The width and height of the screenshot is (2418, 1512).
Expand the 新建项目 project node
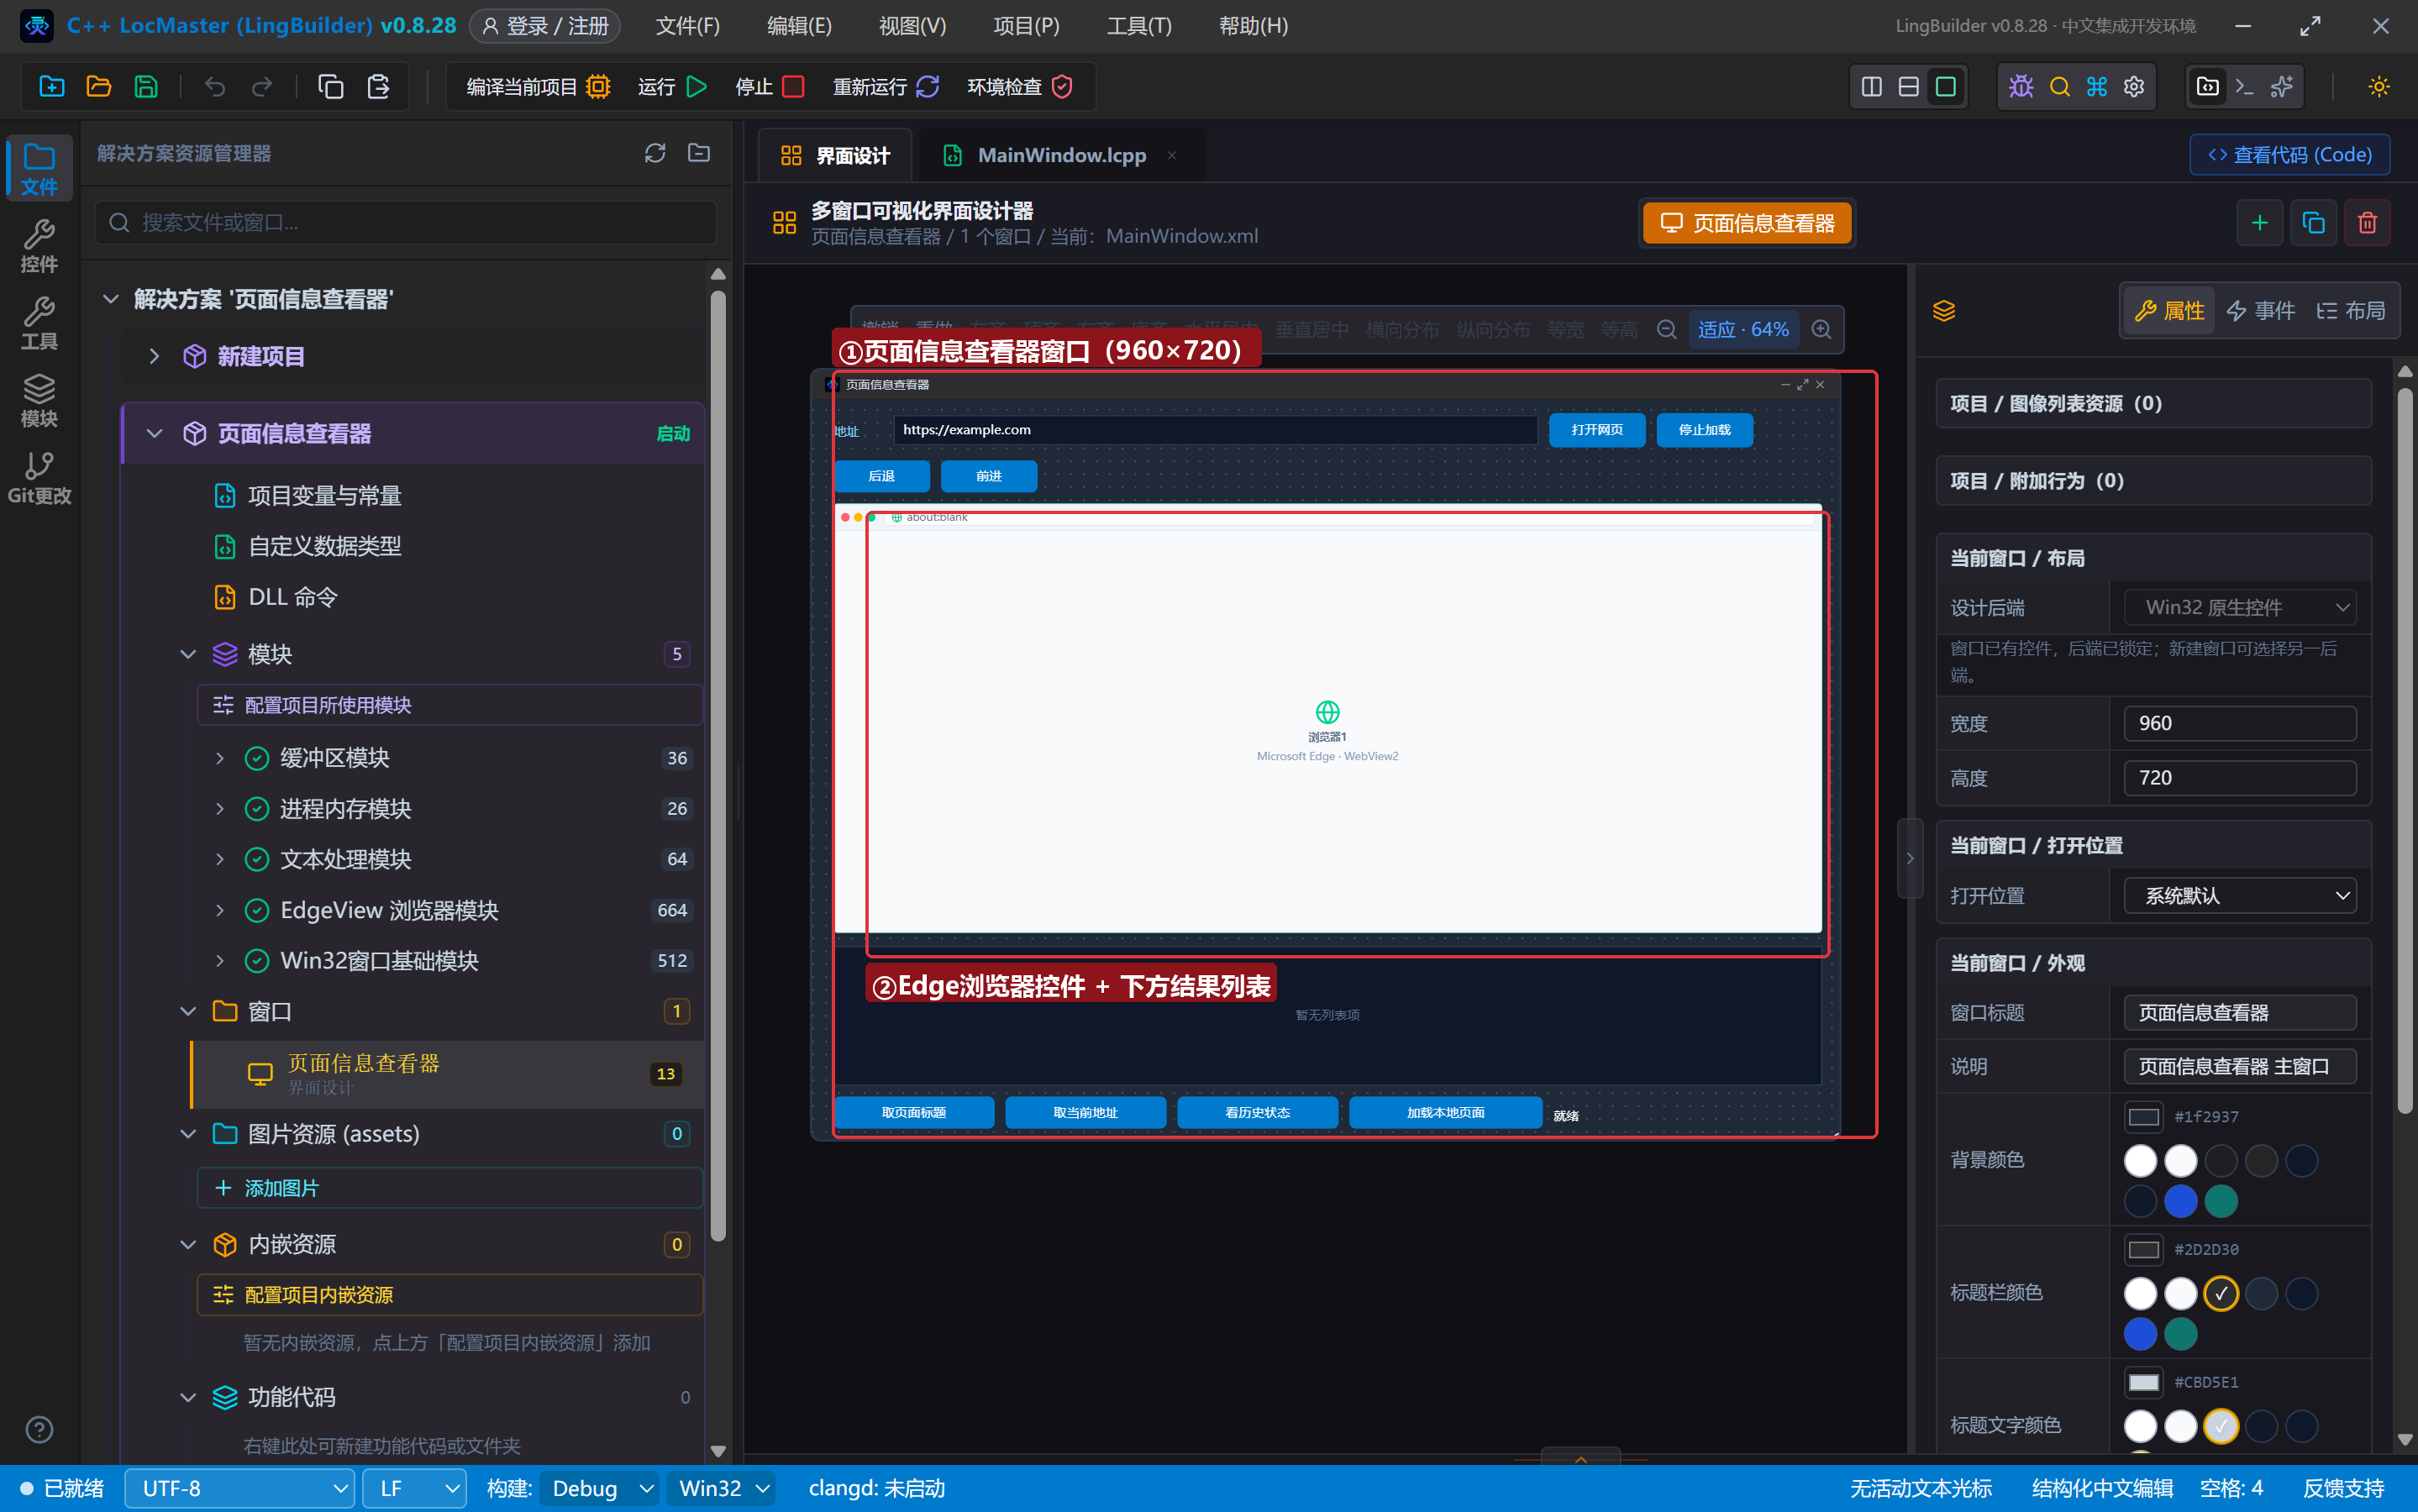pyautogui.click(x=154, y=356)
